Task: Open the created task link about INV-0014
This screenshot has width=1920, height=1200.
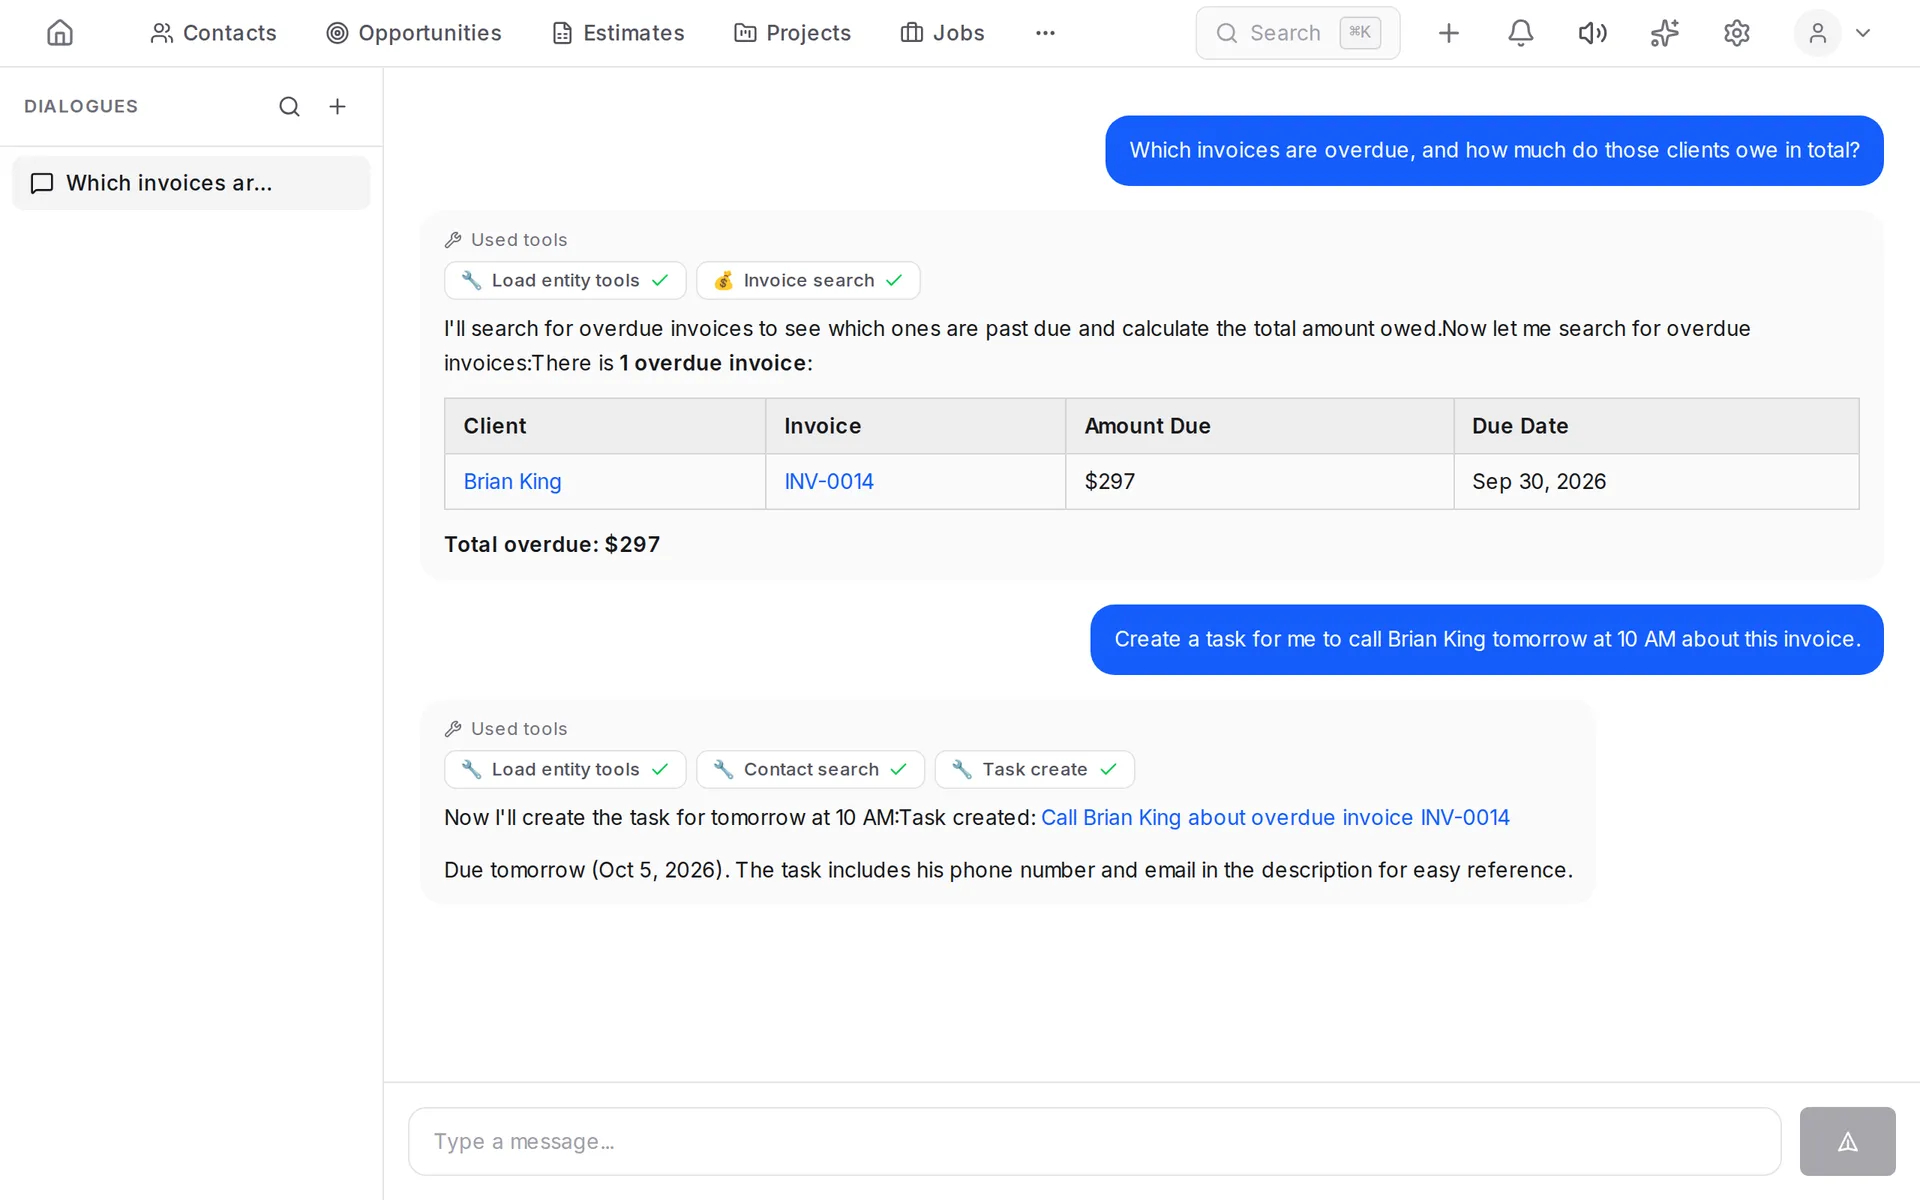Action: (x=1275, y=817)
